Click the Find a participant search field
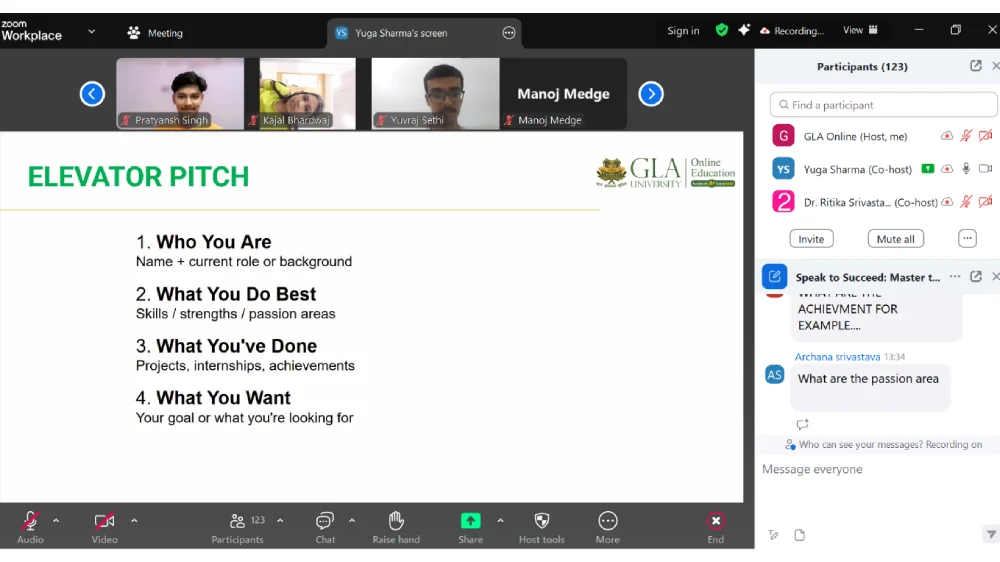 click(884, 105)
